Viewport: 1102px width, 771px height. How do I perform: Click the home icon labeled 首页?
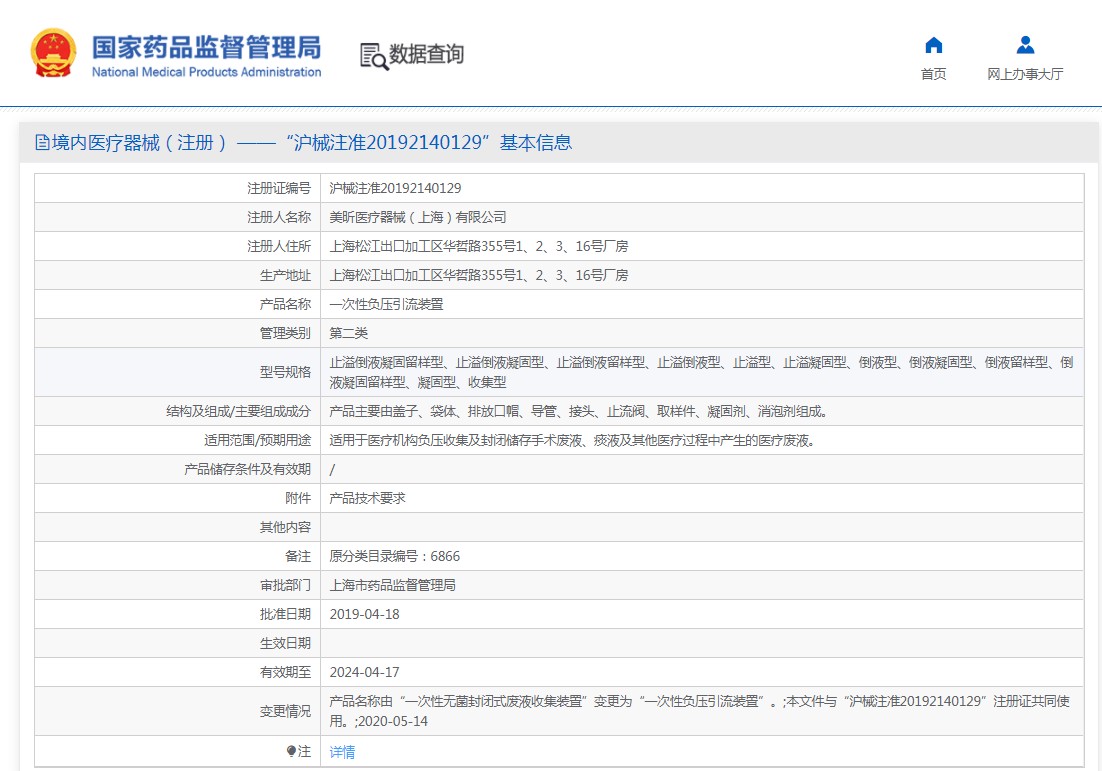933,45
